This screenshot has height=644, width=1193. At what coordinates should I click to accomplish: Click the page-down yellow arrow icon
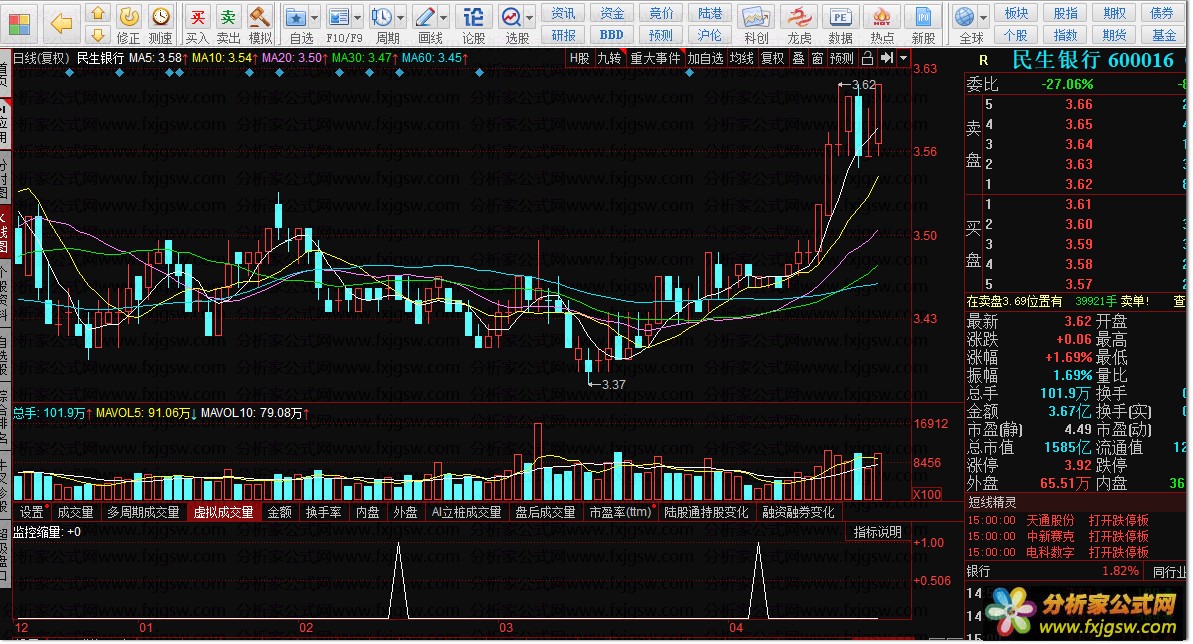coord(97,34)
